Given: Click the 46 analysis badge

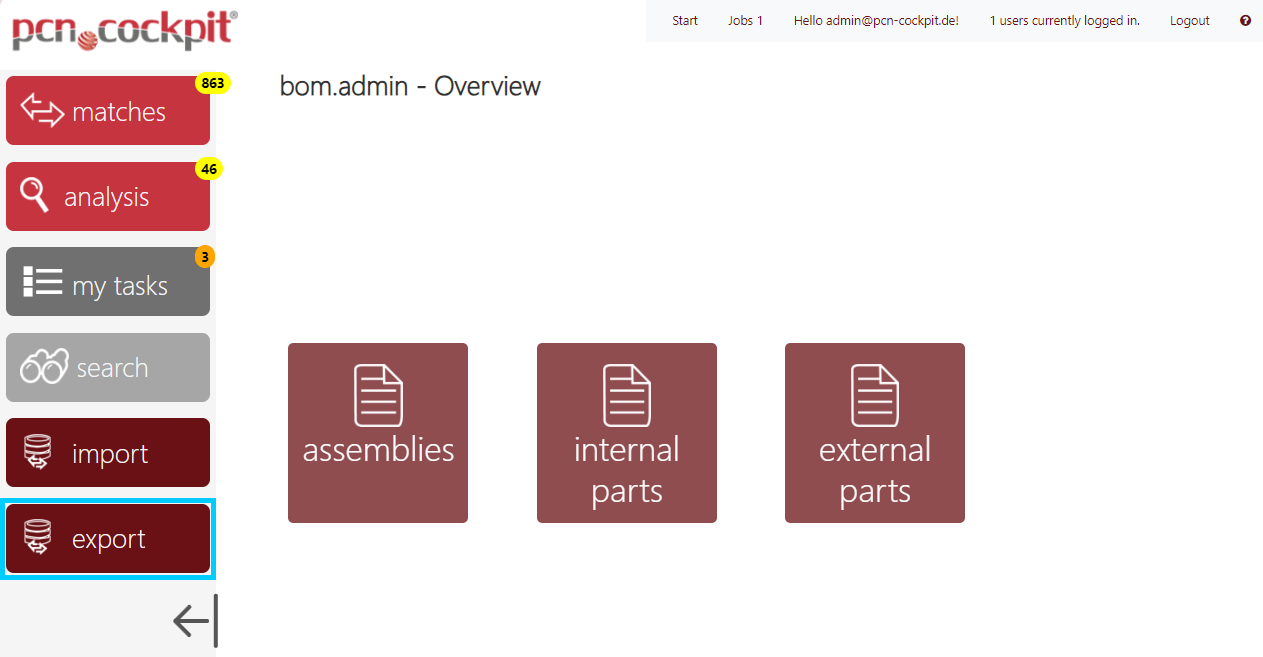Looking at the screenshot, I should [x=208, y=169].
